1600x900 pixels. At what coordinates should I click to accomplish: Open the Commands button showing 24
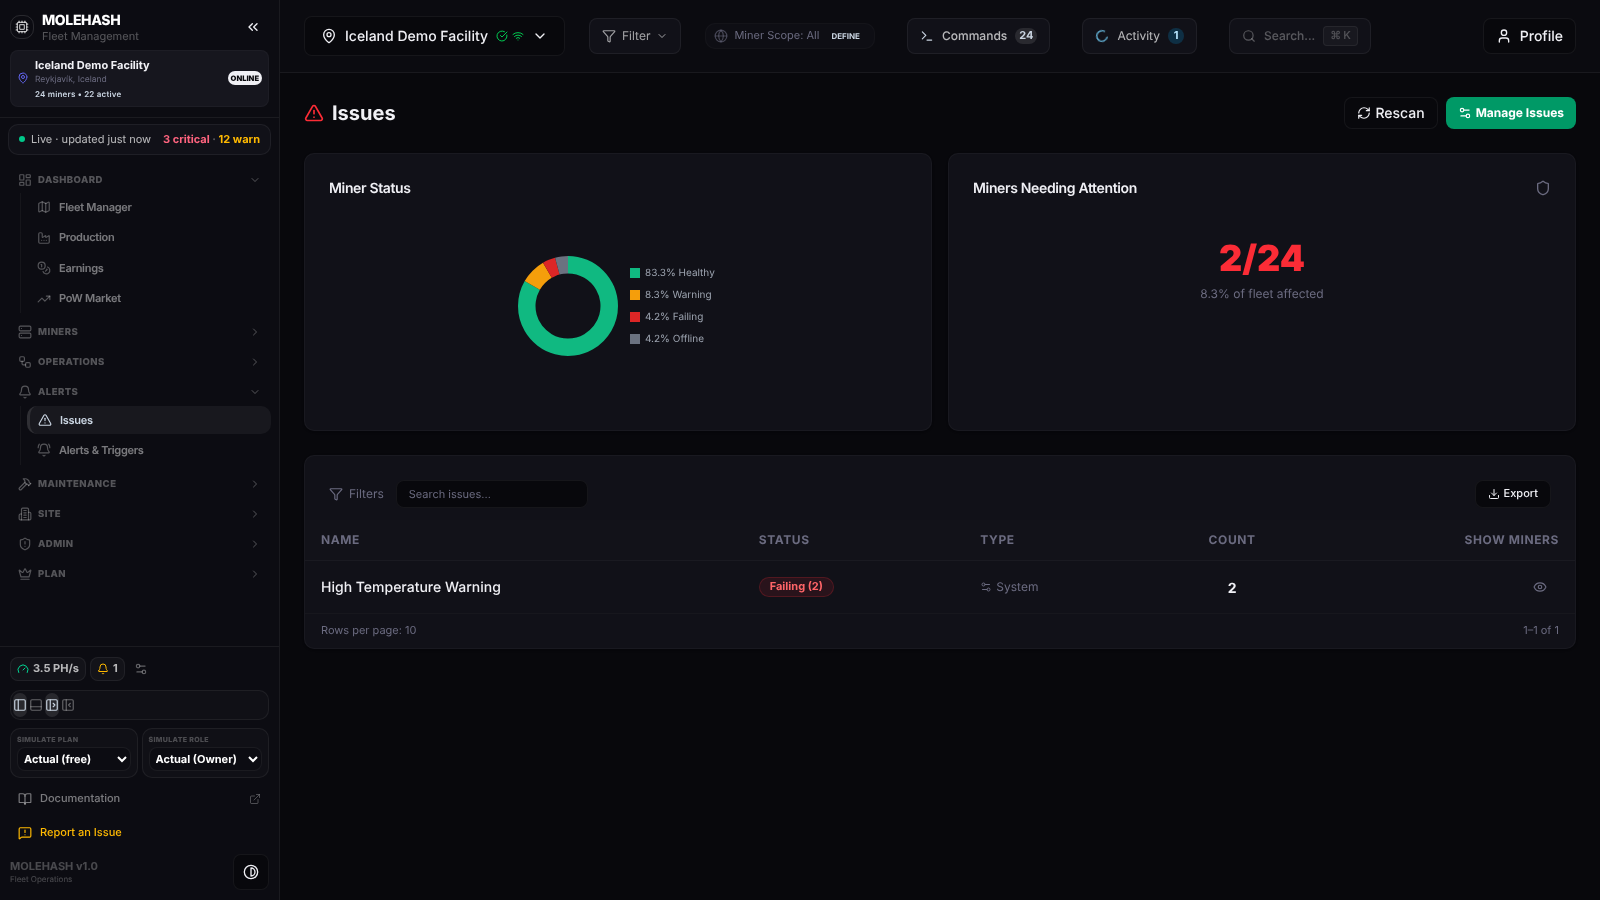pyautogui.click(x=978, y=36)
